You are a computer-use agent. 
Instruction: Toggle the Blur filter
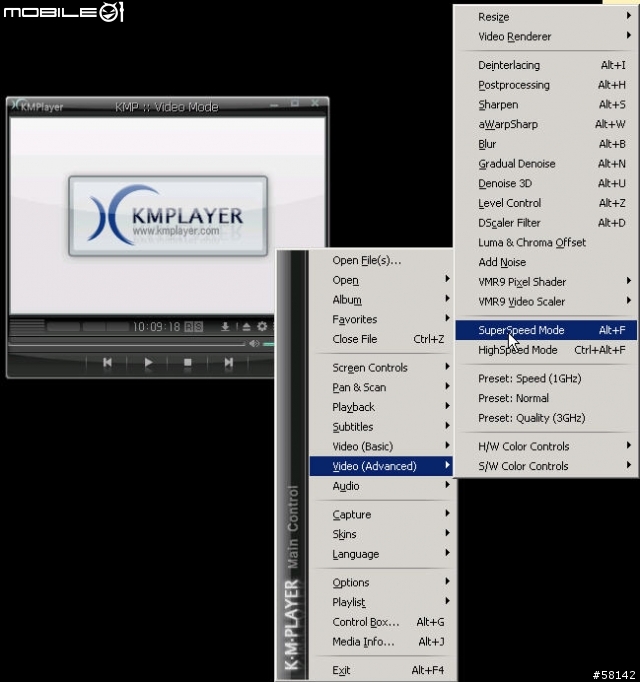click(546, 144)
